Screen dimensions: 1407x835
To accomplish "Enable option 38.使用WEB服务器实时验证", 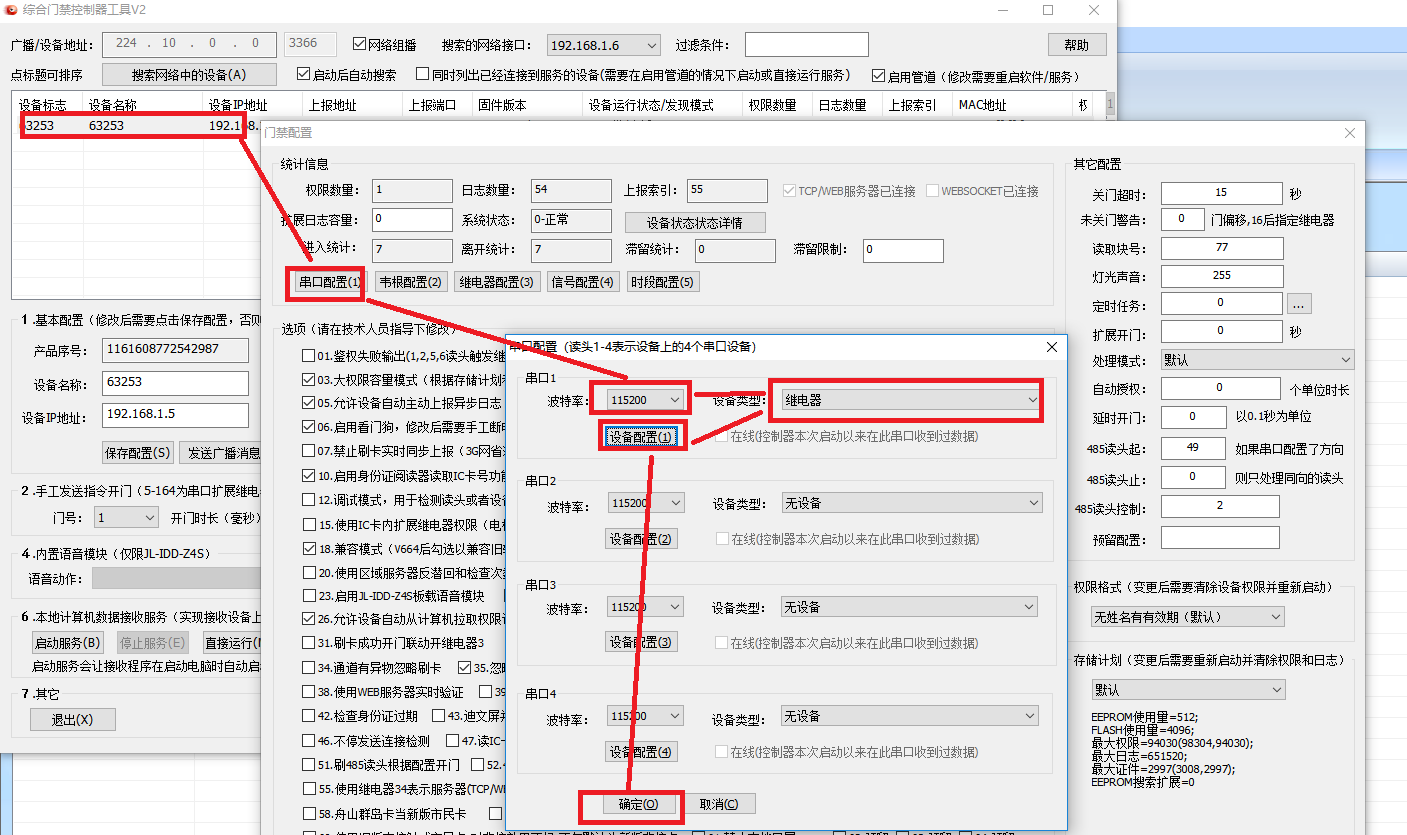I will 309,692.
